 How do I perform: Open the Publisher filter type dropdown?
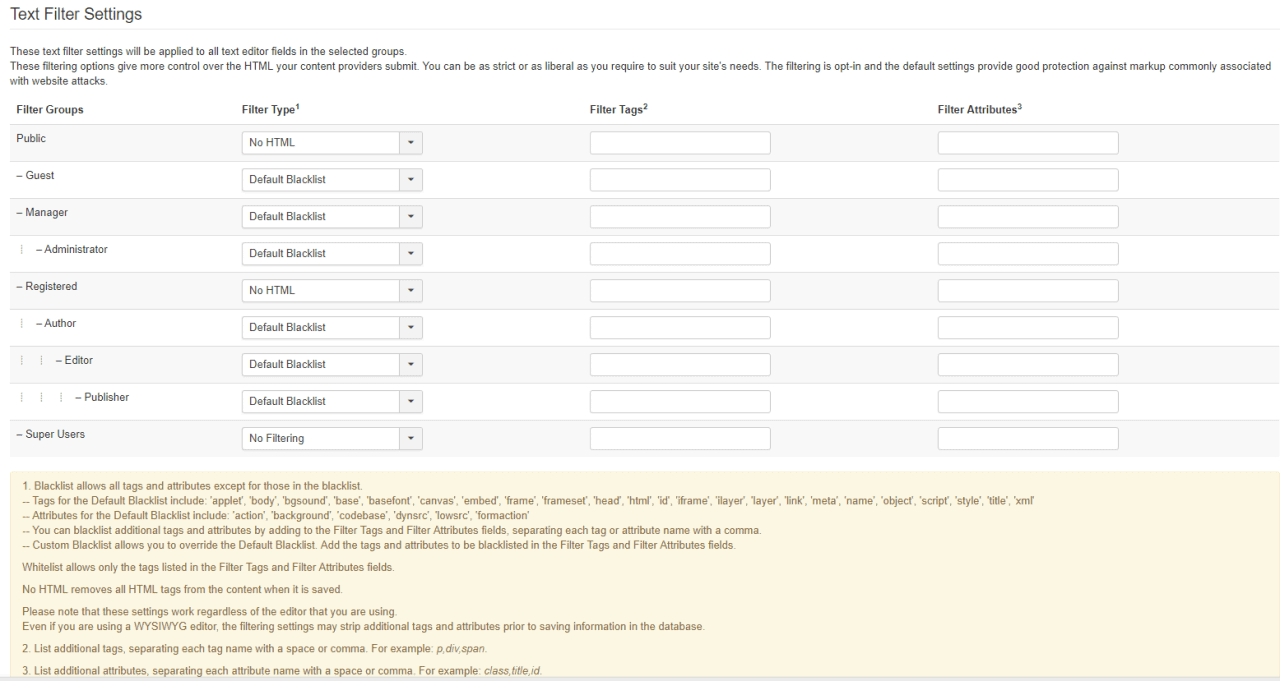click(332, 402)
